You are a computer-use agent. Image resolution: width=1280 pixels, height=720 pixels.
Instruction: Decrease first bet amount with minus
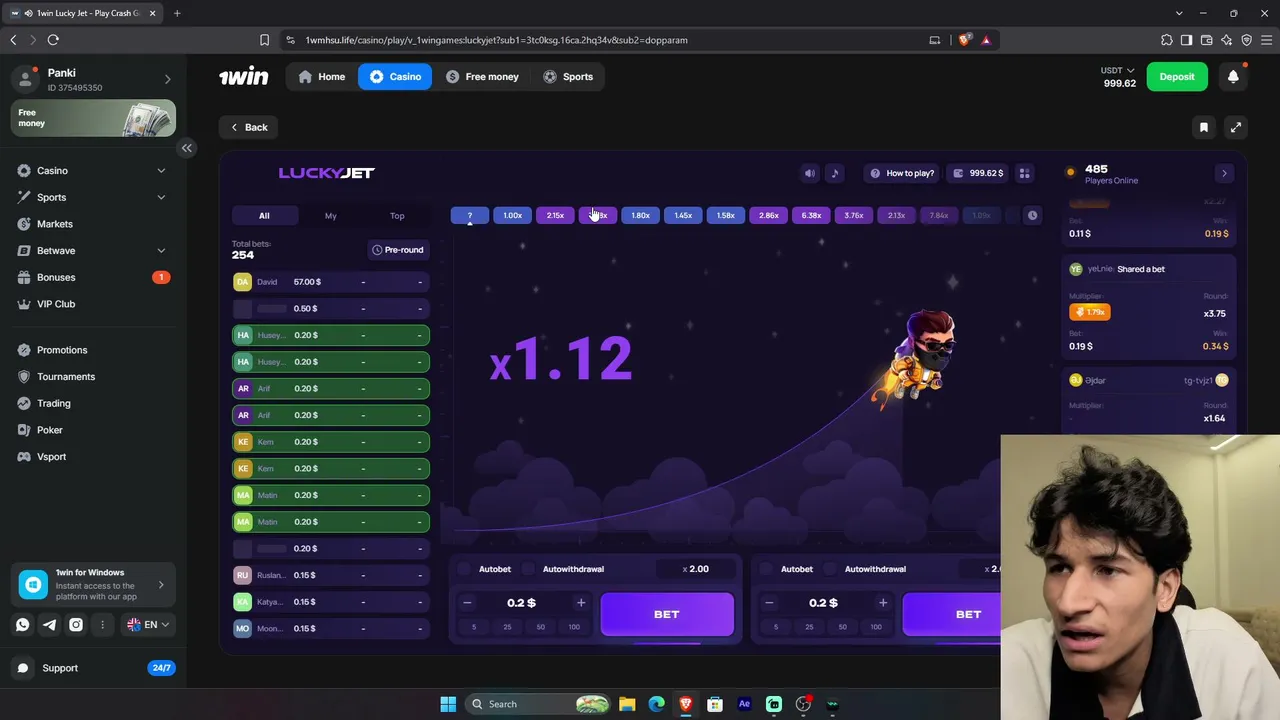click(467, 603)
